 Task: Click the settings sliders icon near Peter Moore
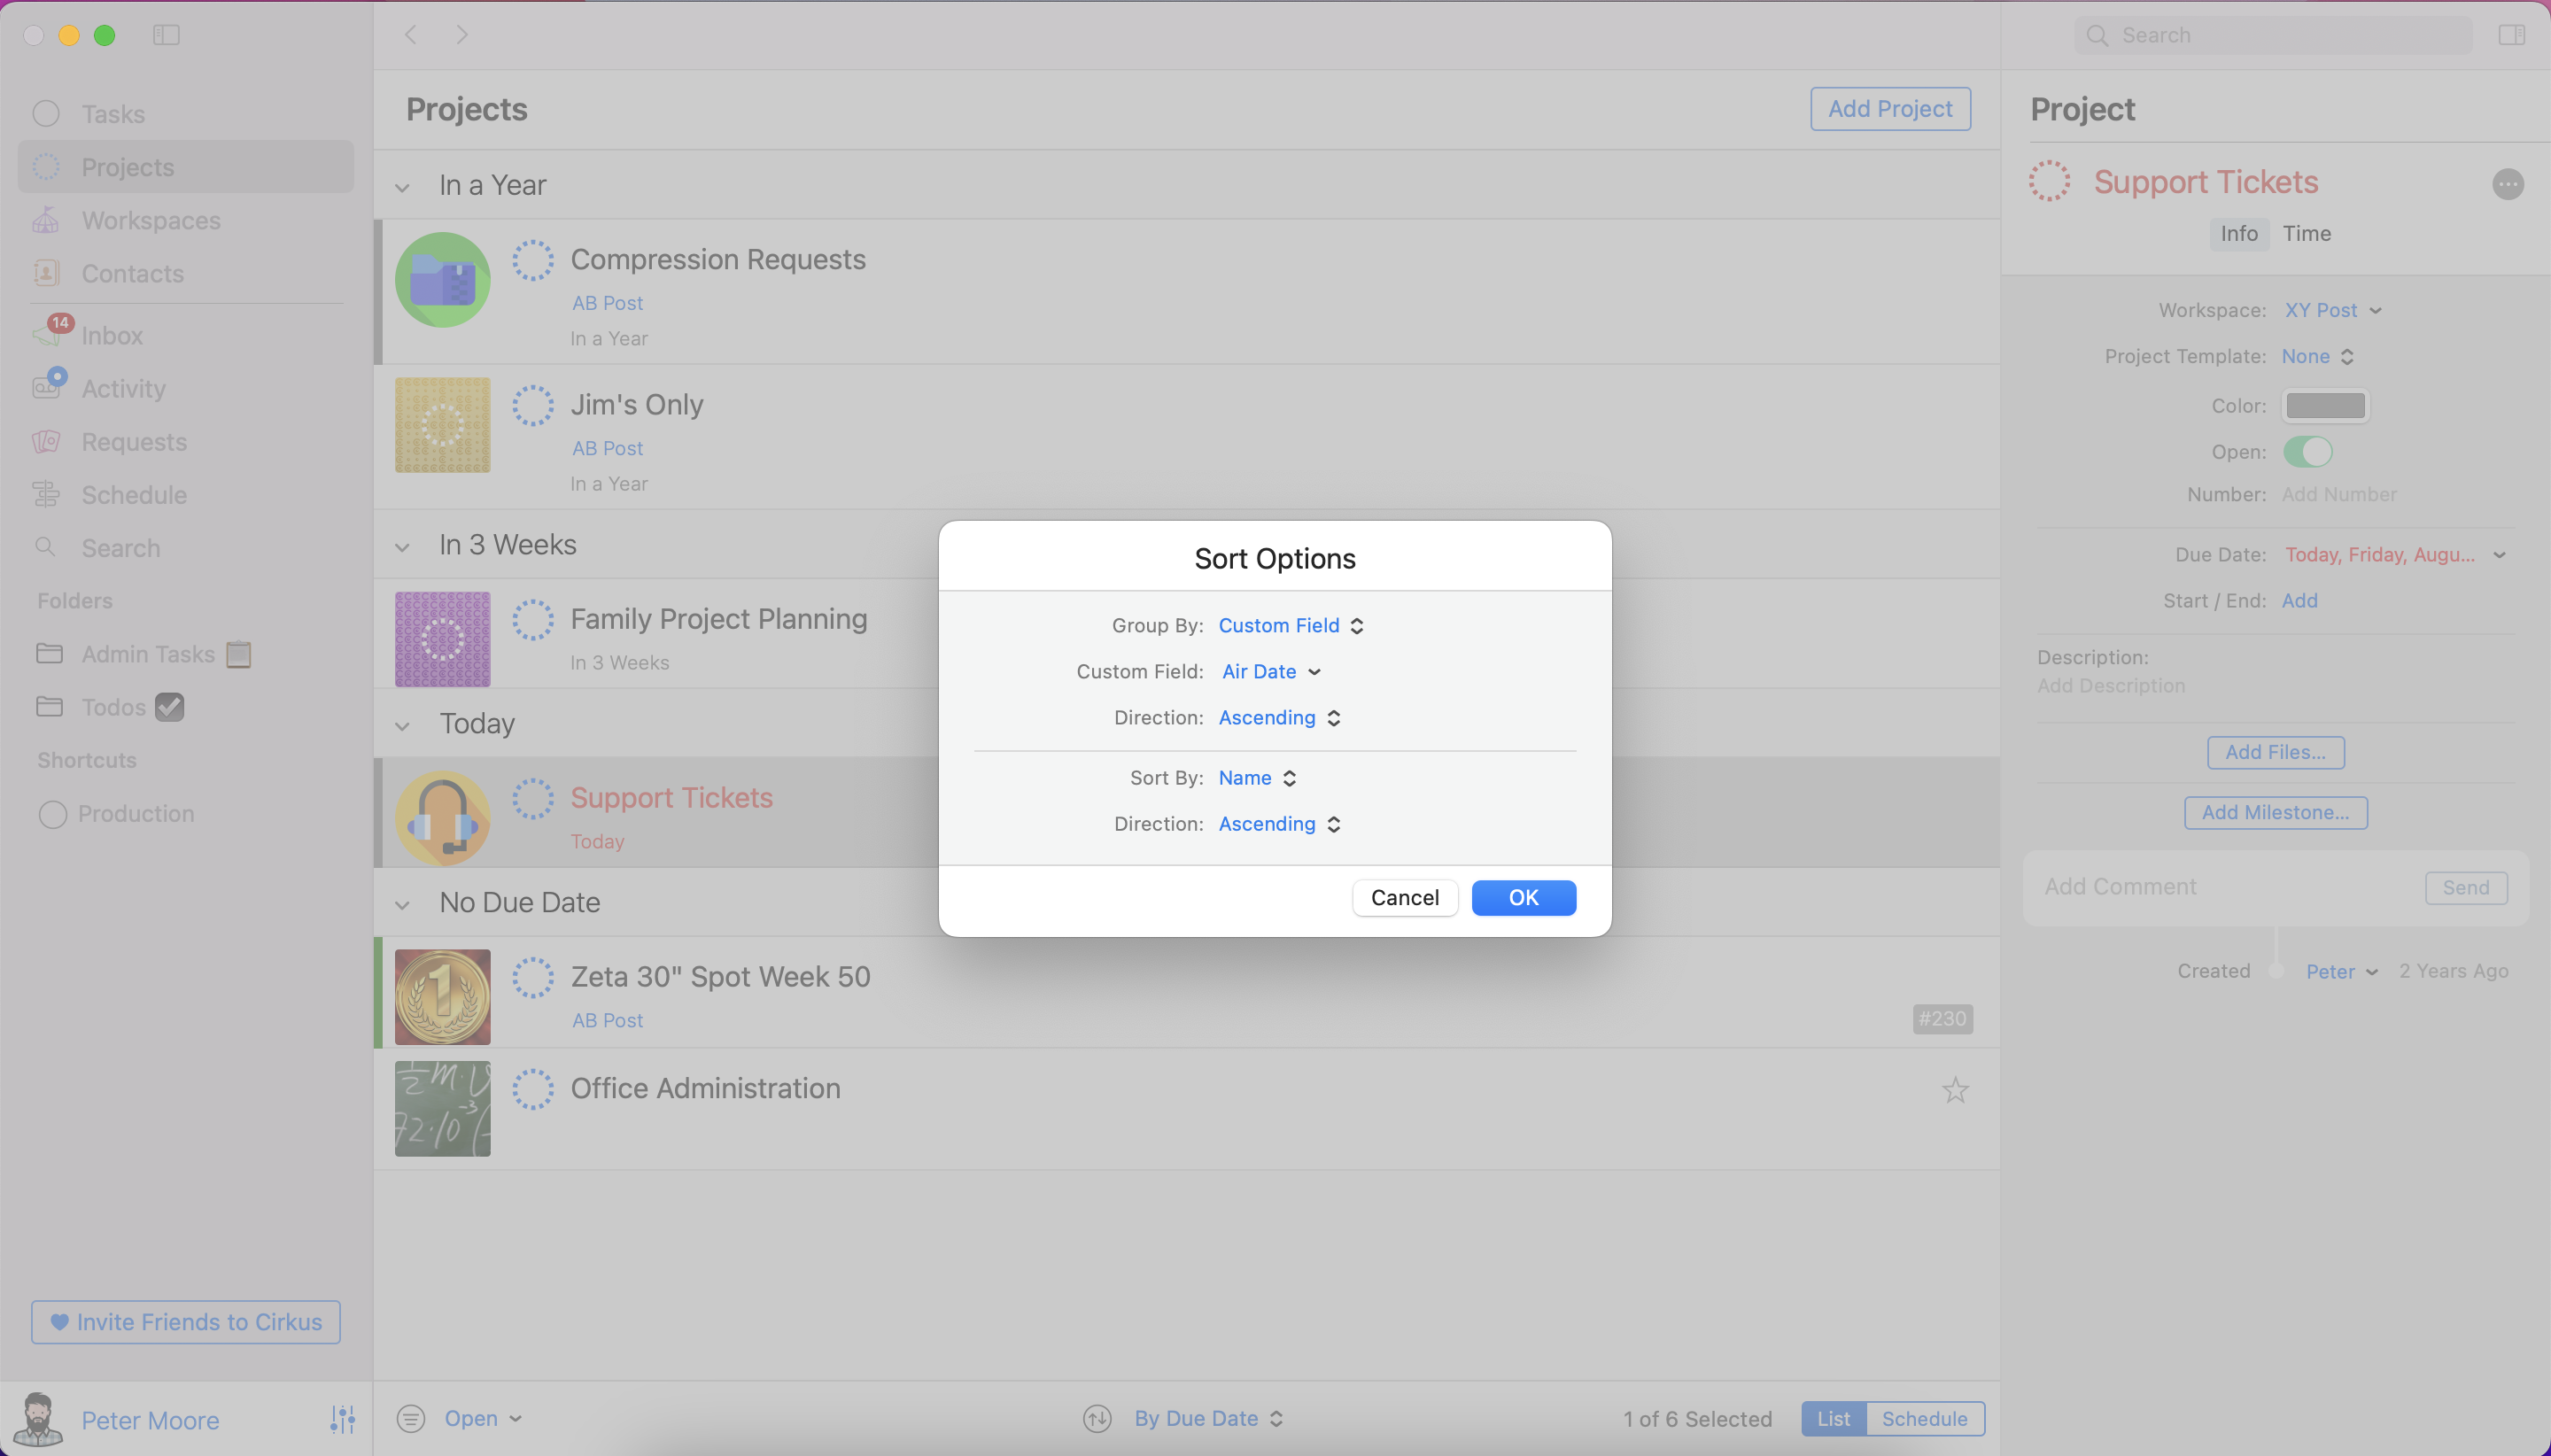click(x=342, y=1418)
